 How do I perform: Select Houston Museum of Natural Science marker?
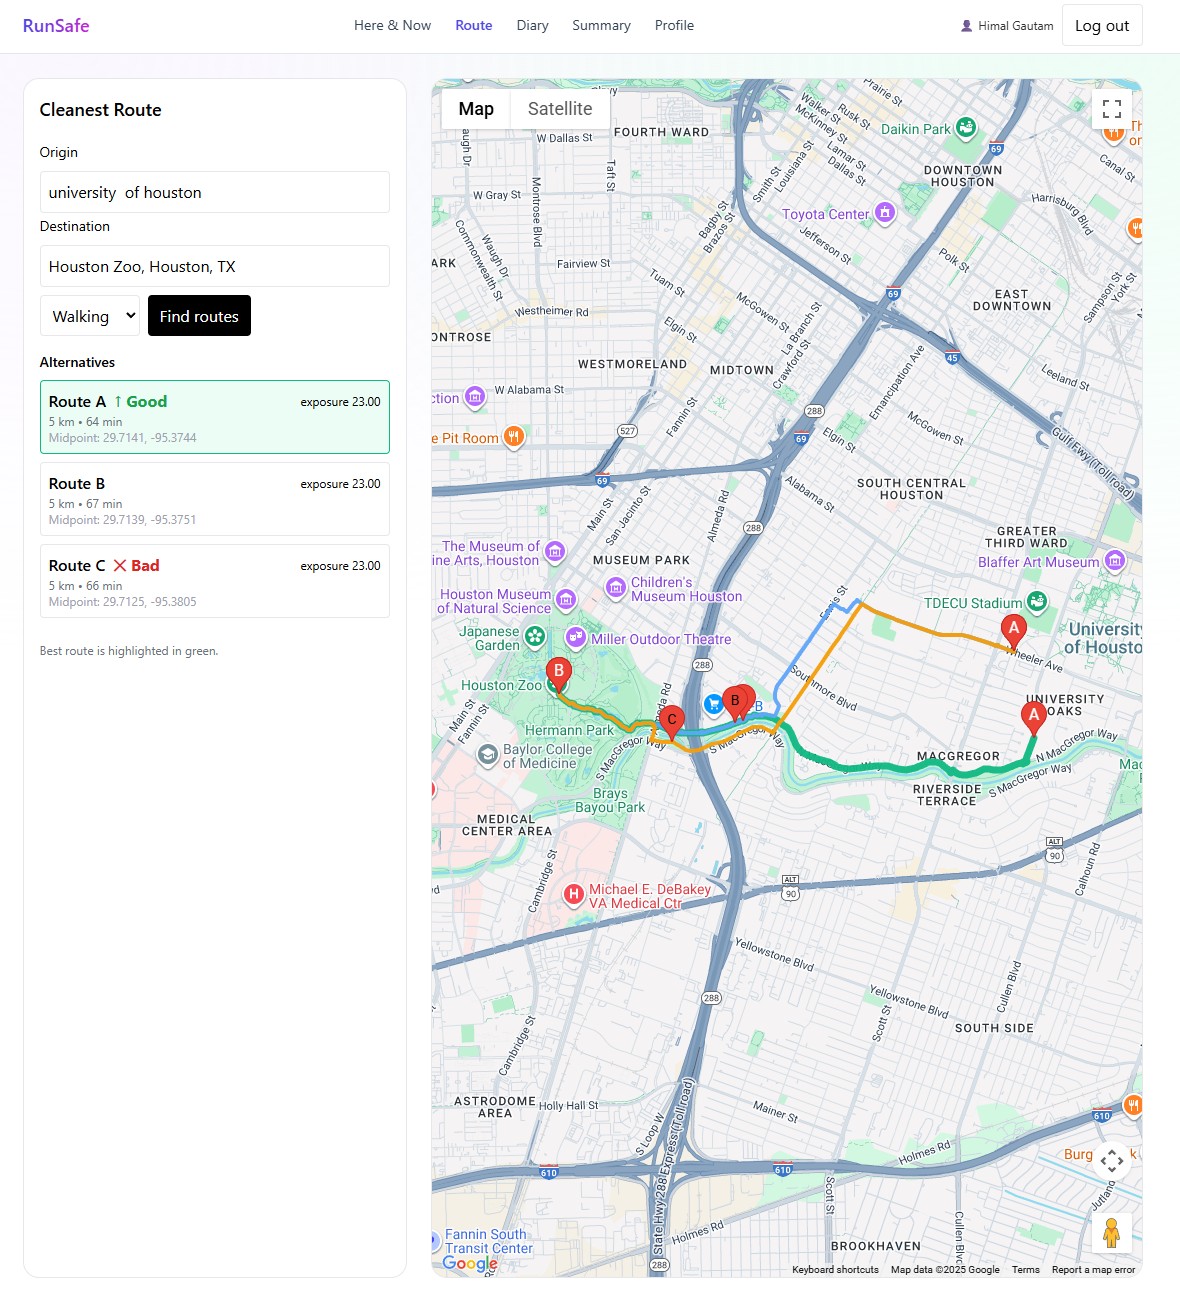click(x=566, y=600)
